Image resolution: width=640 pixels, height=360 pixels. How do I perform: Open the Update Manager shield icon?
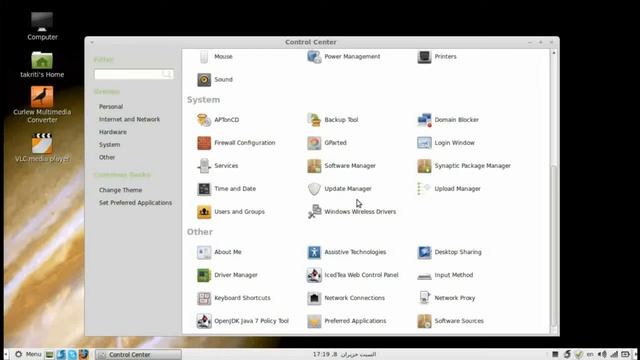pos(314,189)
